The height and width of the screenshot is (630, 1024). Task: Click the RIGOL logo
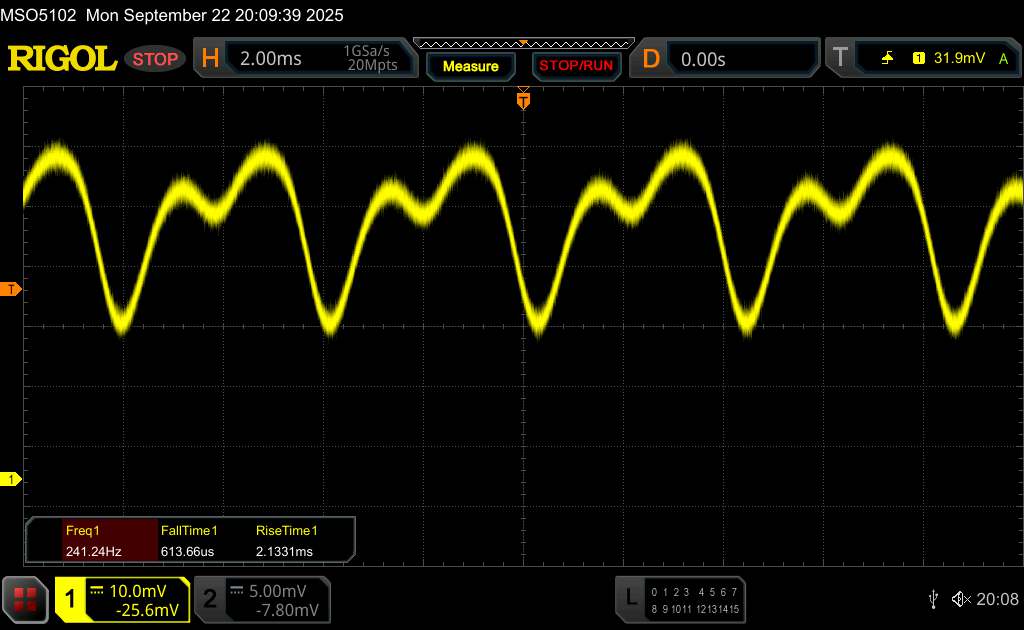62,59
